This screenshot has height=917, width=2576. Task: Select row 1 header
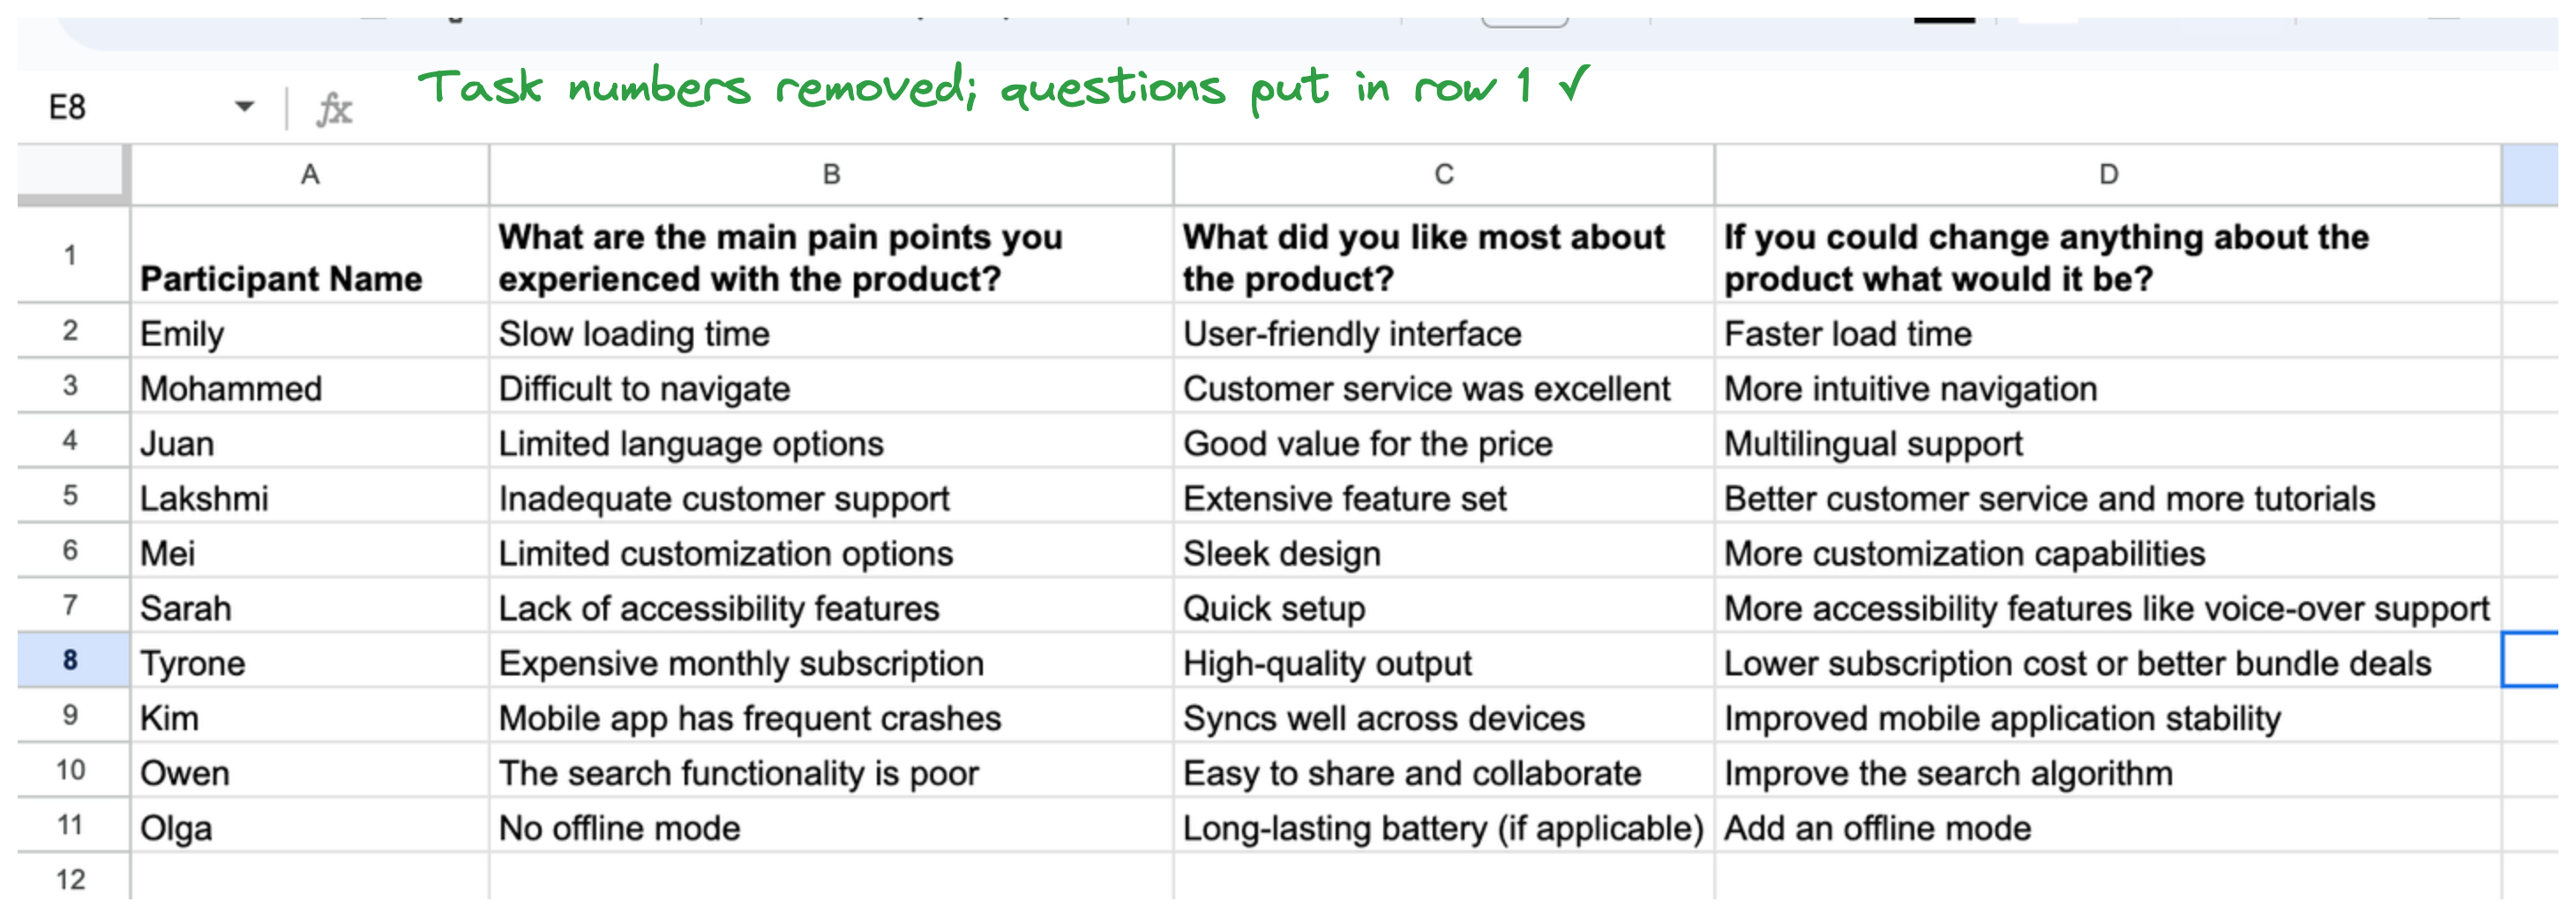[72, 255]
